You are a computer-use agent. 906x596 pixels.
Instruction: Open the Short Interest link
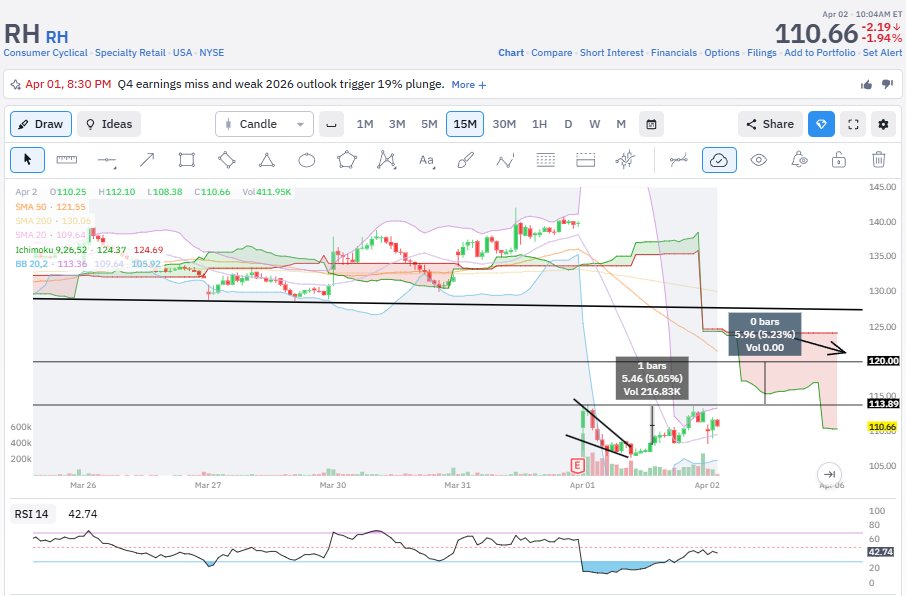point(612,53)
